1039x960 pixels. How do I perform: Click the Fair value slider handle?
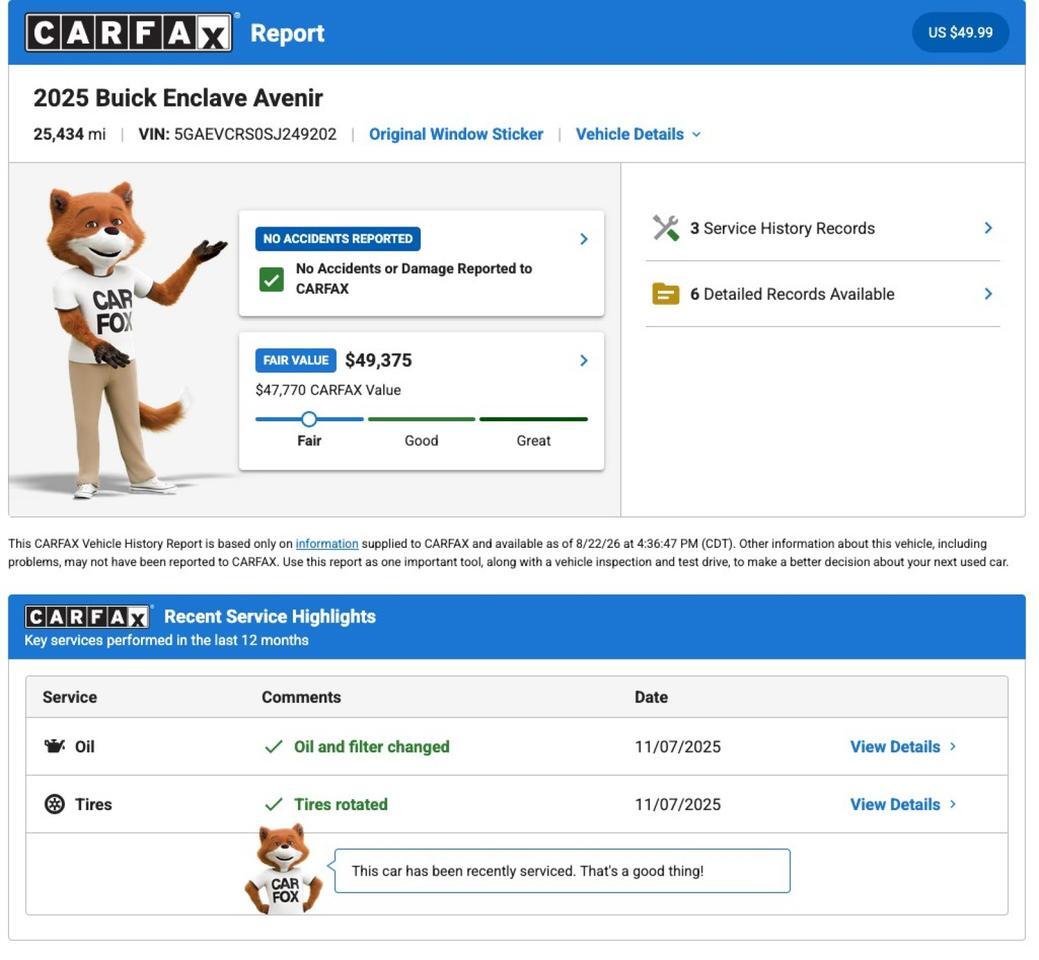click(309, 419)
